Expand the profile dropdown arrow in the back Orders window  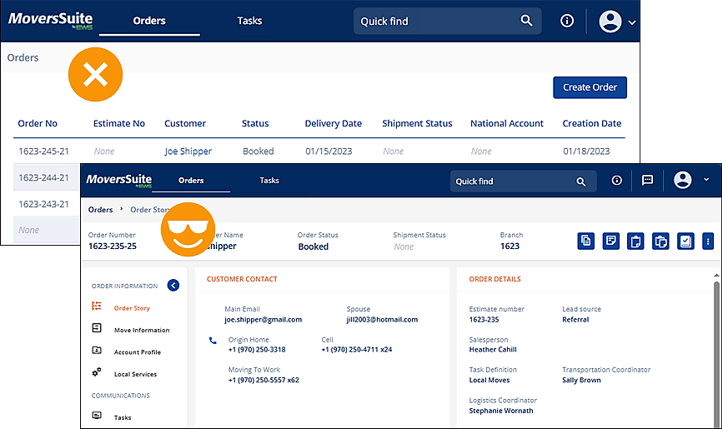coord(632,22)
